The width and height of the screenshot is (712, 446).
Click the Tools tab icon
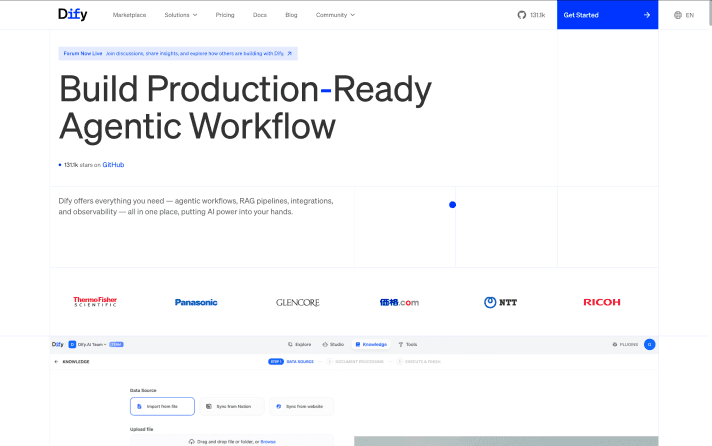[x=401, y=344]
